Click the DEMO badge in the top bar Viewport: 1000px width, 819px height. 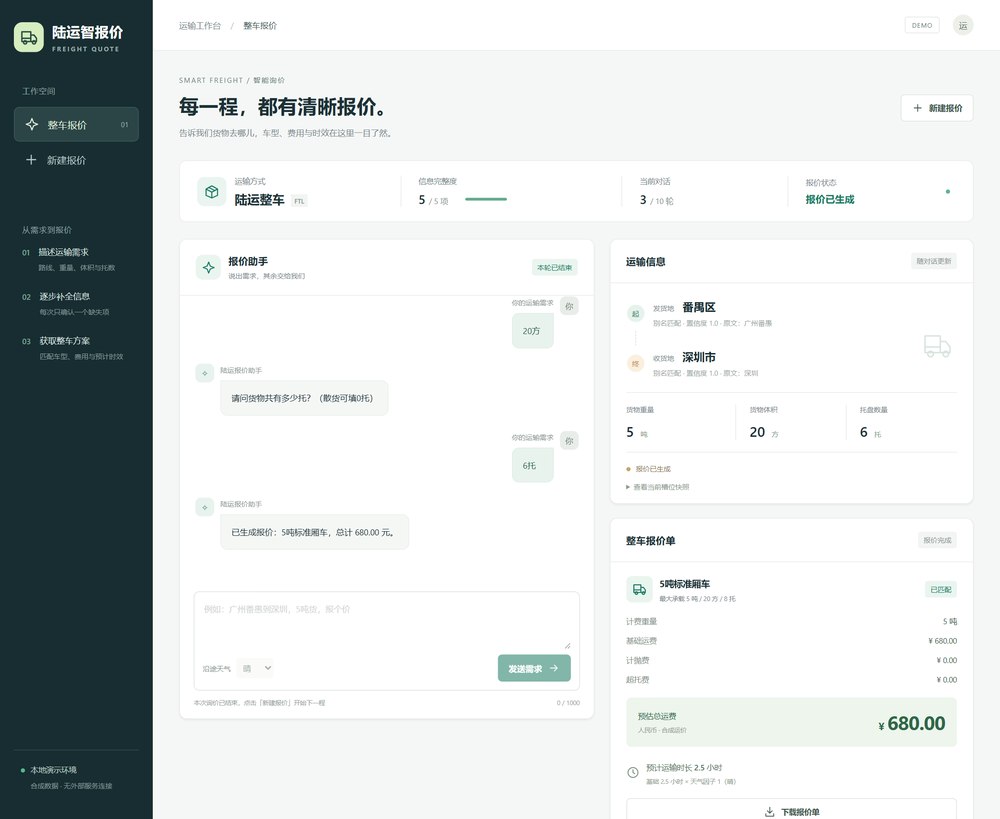[x=922, y=26]
